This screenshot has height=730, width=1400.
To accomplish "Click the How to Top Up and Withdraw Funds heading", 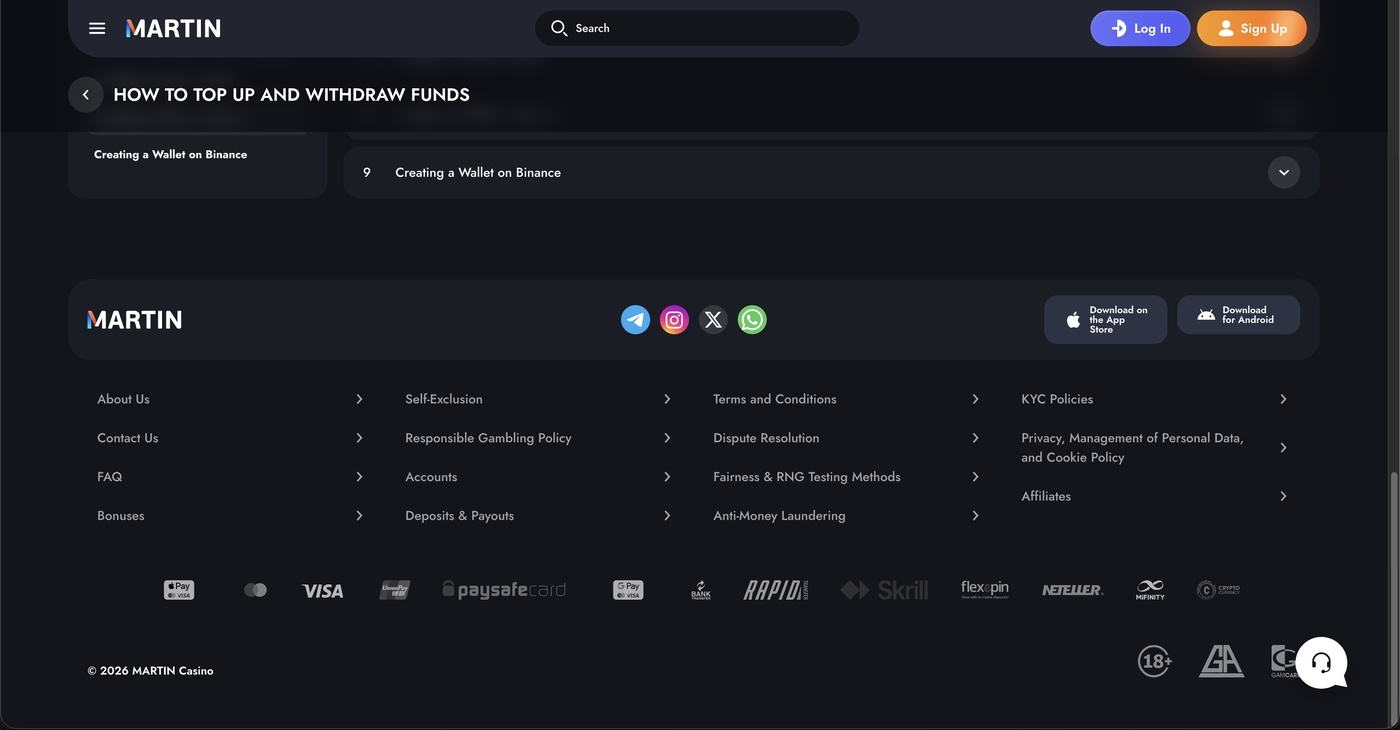I will [x=291, y=94].
